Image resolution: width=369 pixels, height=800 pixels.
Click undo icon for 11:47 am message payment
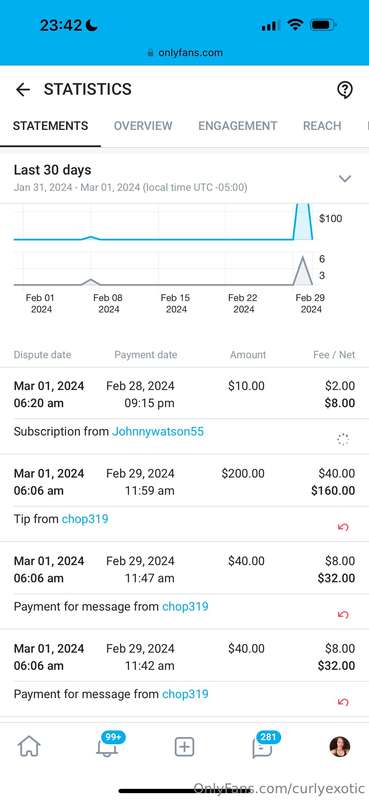click(x=343, y=614)
